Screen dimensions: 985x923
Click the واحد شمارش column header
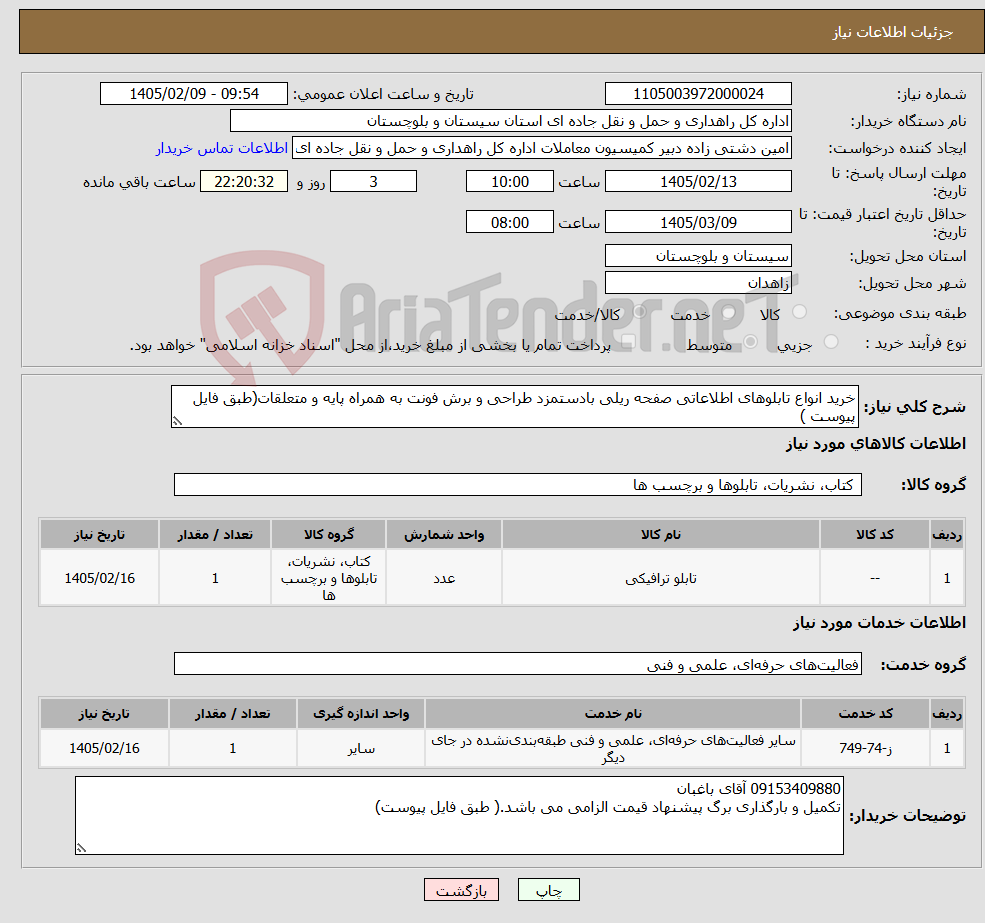[x=444, y=534]
